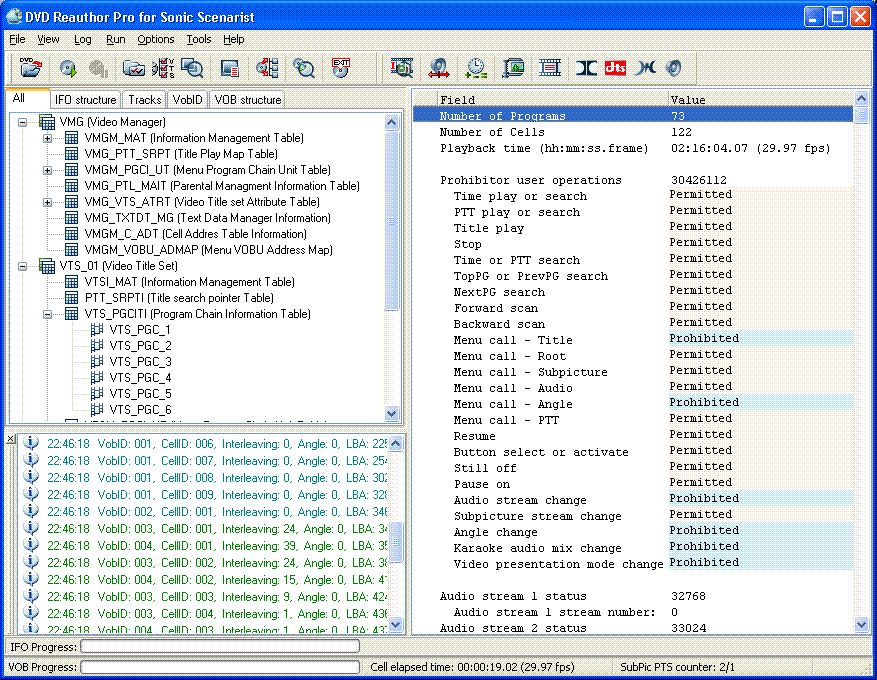The height and width of the screenshot is (680, 877).
Task: Click the tree panel scroll-down arrow
Action: 392,414
